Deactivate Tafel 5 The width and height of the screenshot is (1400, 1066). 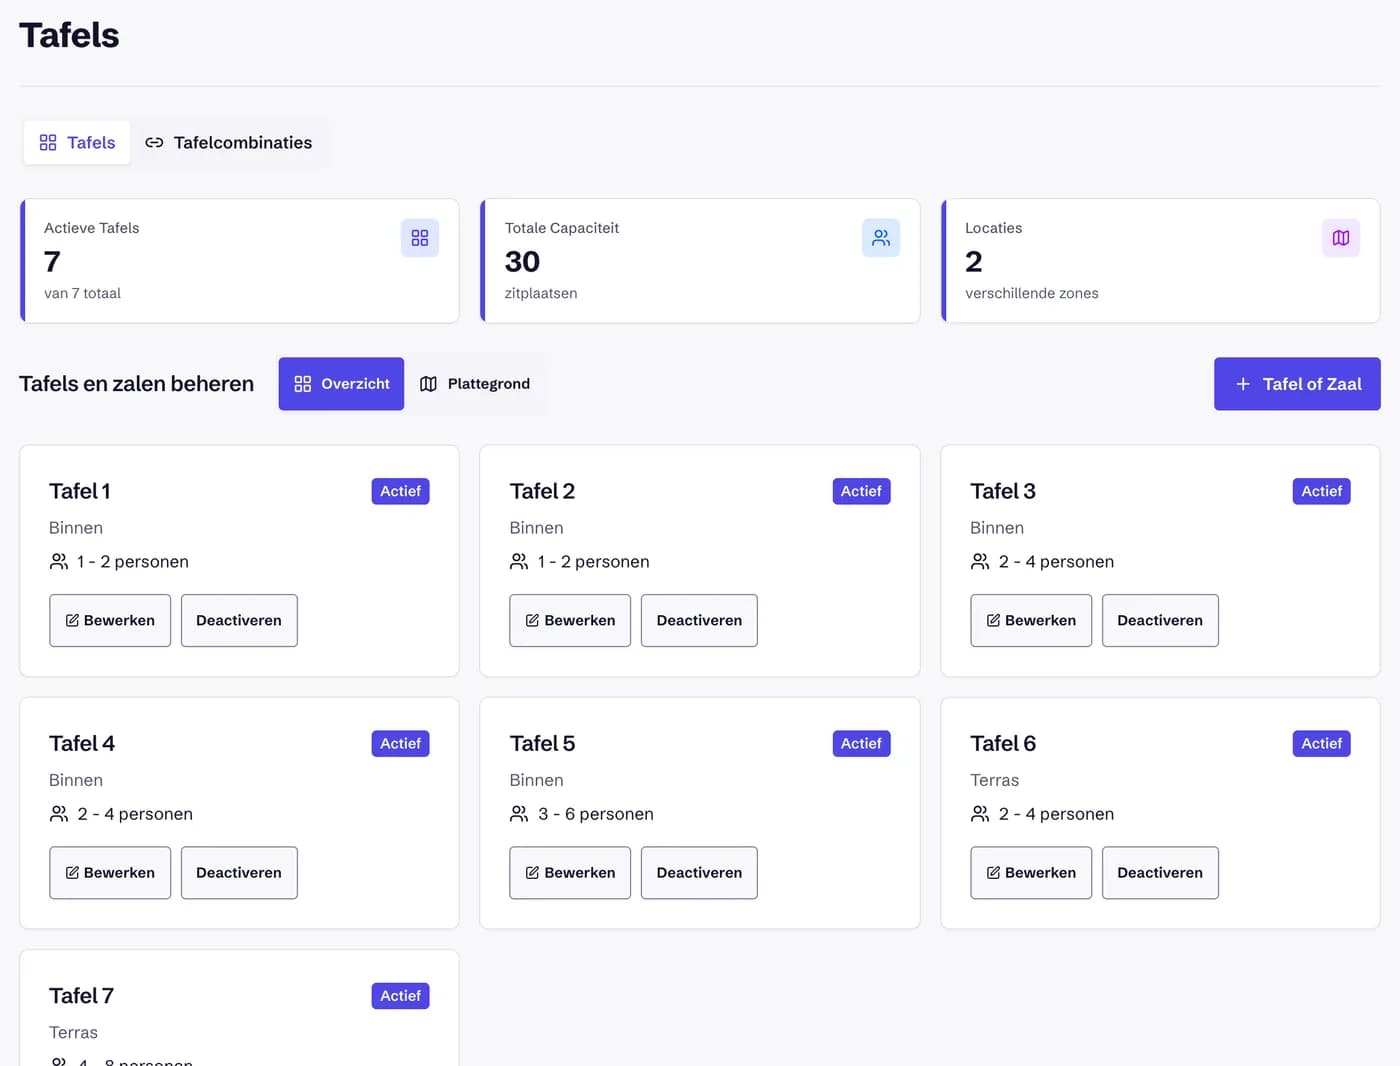coord(699,872)
